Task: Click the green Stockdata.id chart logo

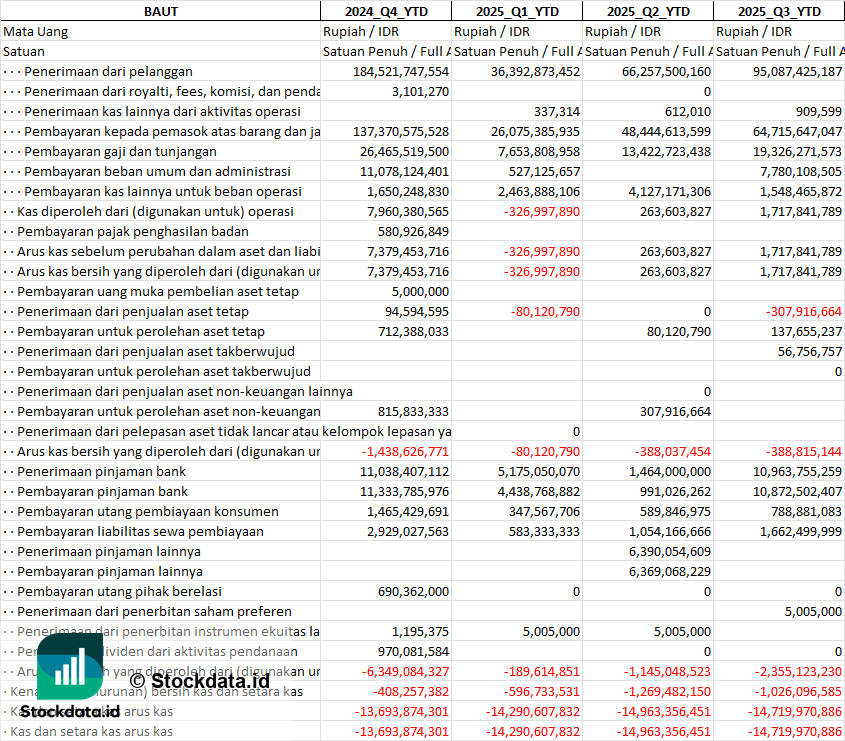Action: [69, 666]
